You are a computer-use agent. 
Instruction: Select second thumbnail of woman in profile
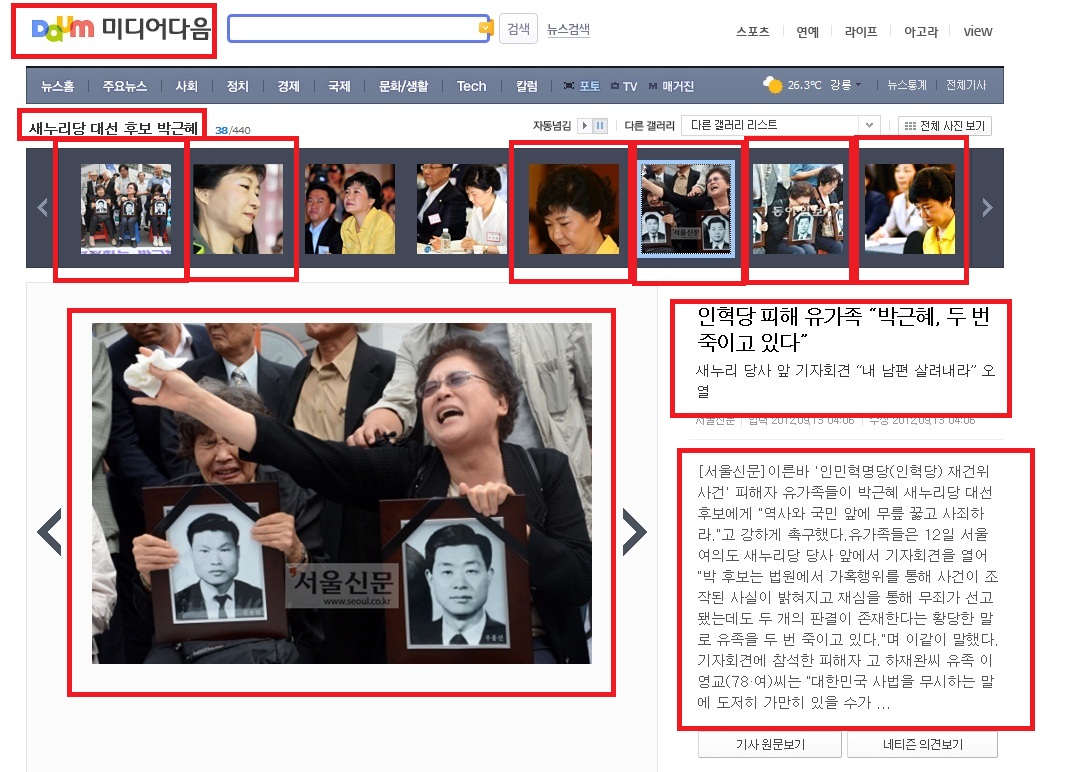238,209
